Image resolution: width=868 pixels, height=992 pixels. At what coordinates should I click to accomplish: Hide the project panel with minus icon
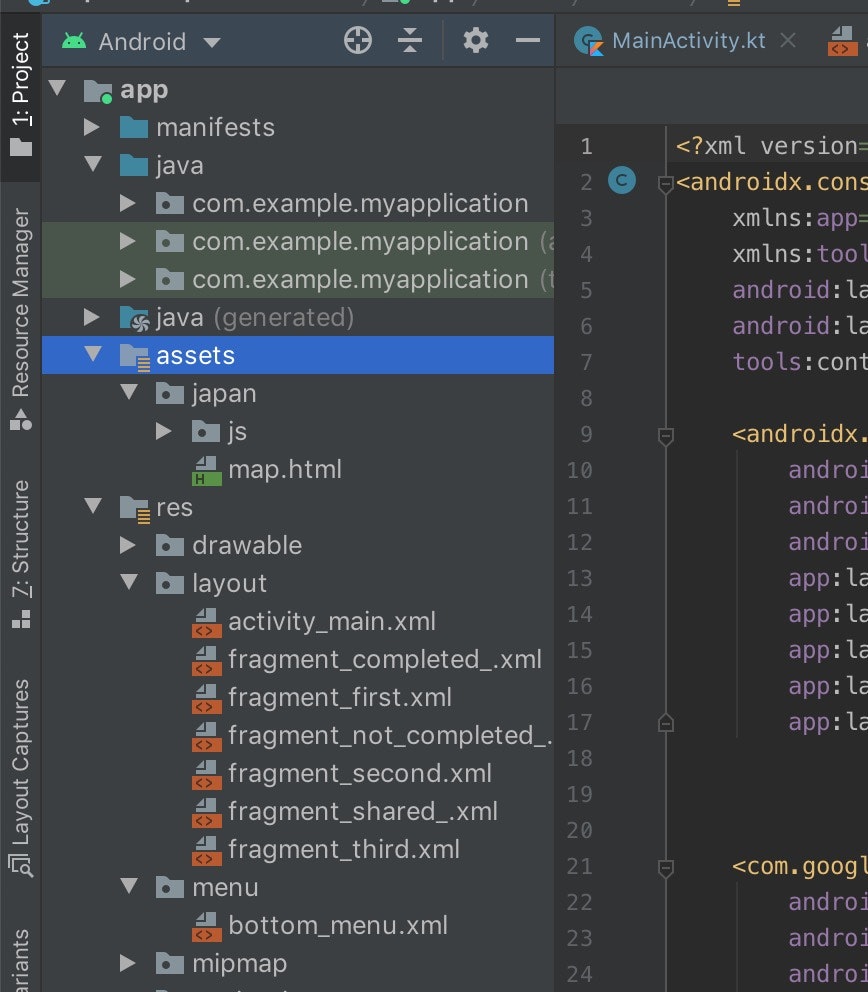528,40
